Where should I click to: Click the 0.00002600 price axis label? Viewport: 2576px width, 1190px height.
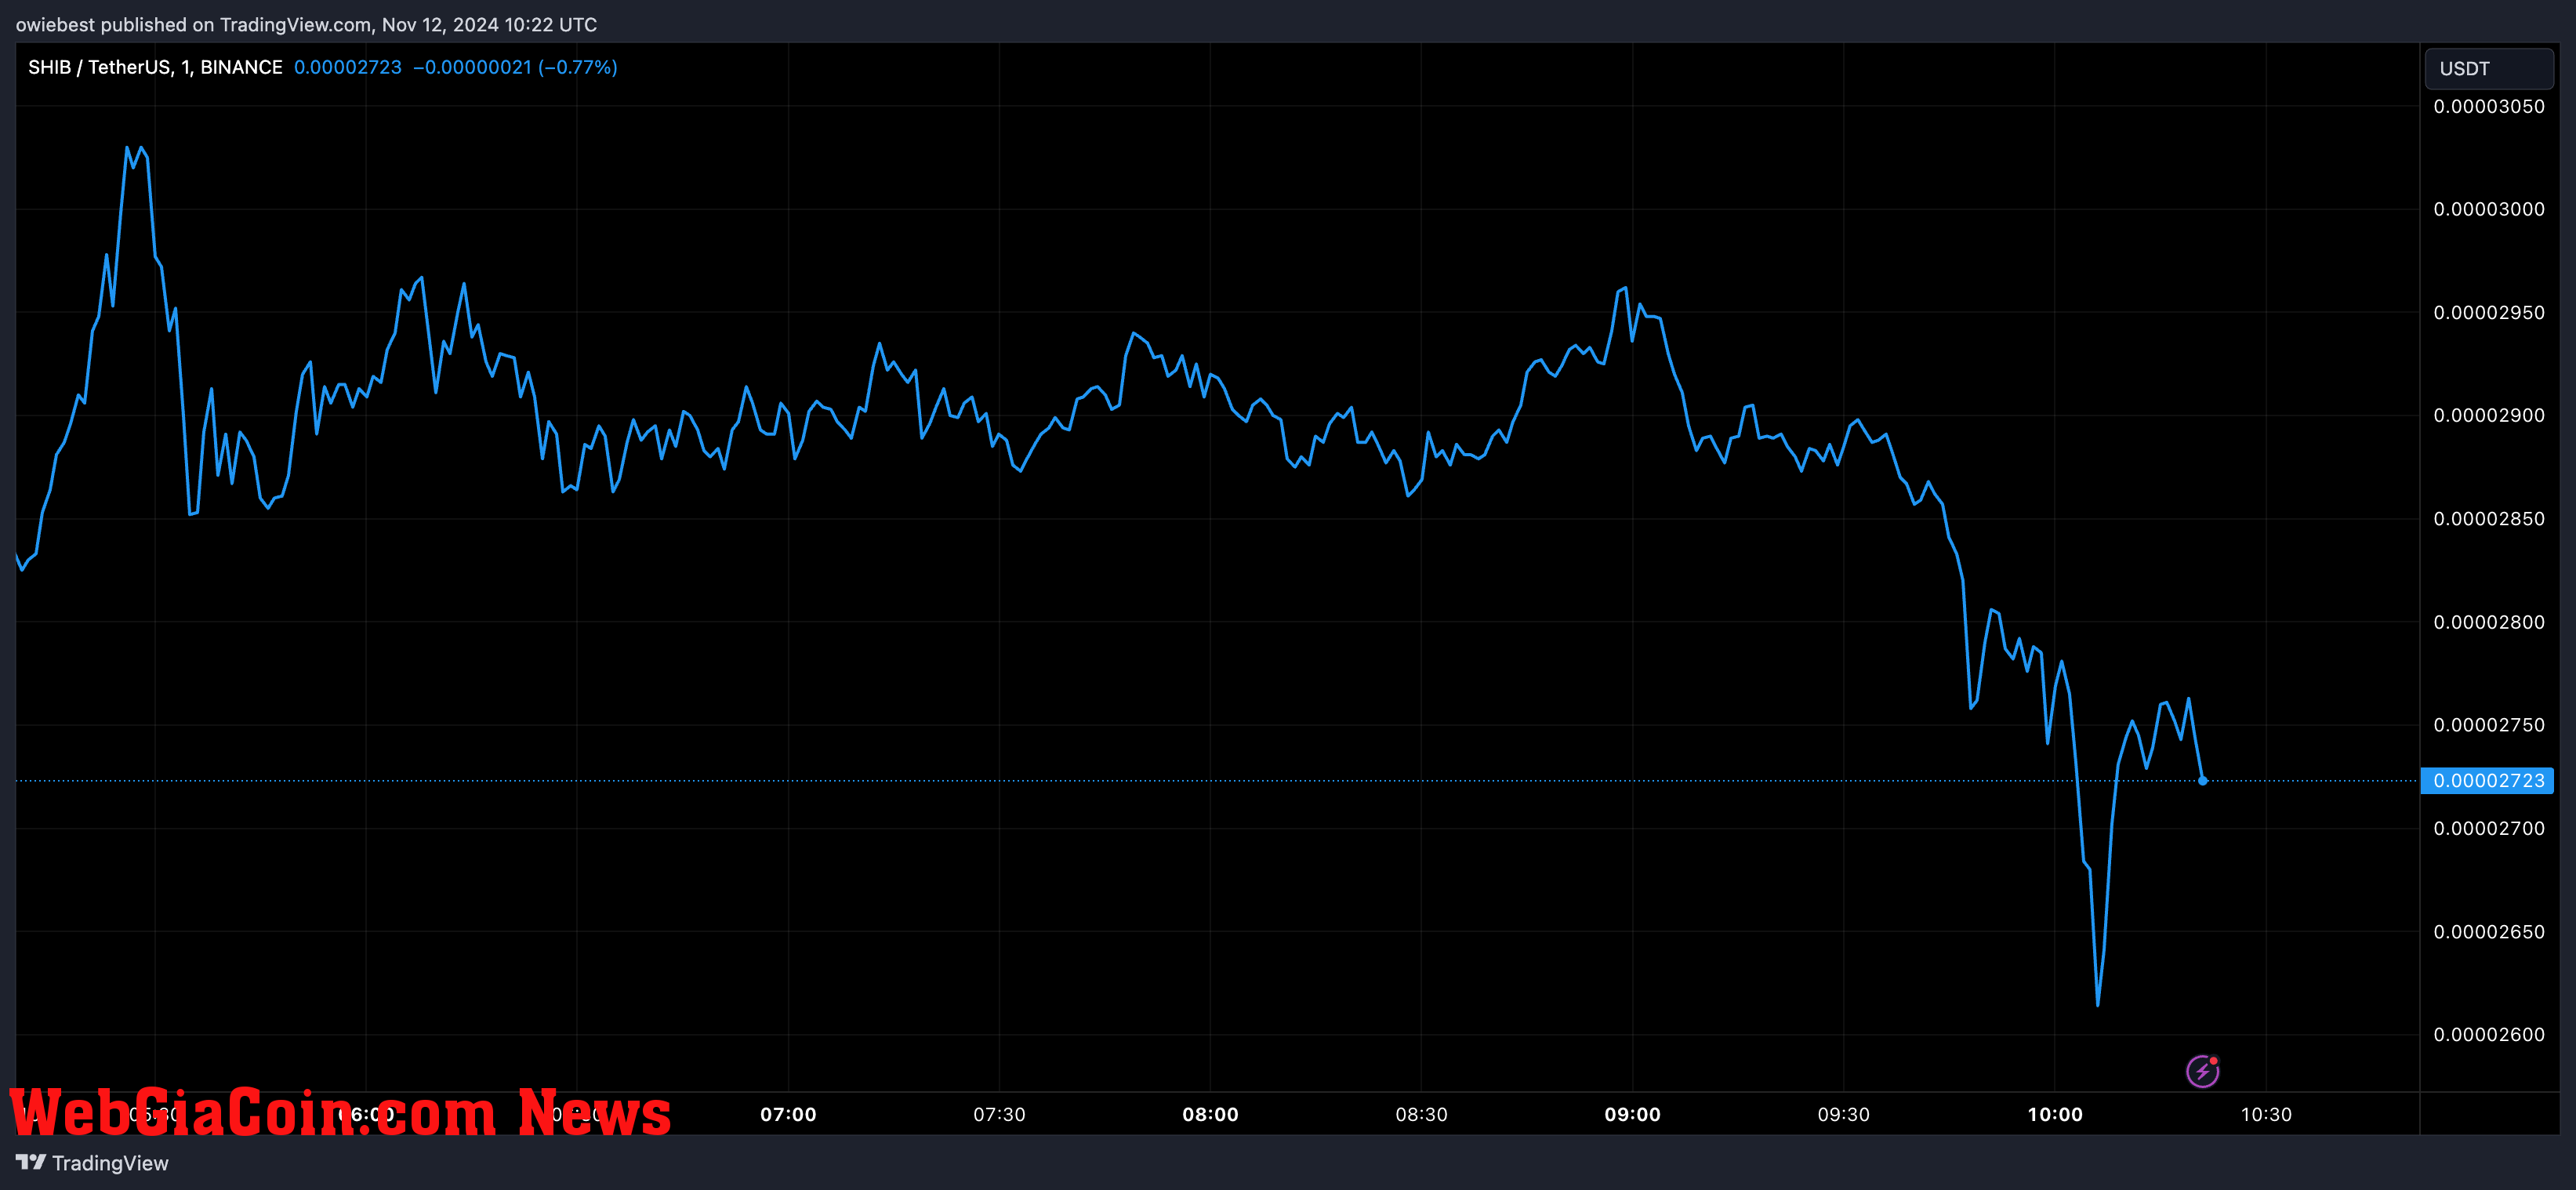(x=2489, y=1034)
